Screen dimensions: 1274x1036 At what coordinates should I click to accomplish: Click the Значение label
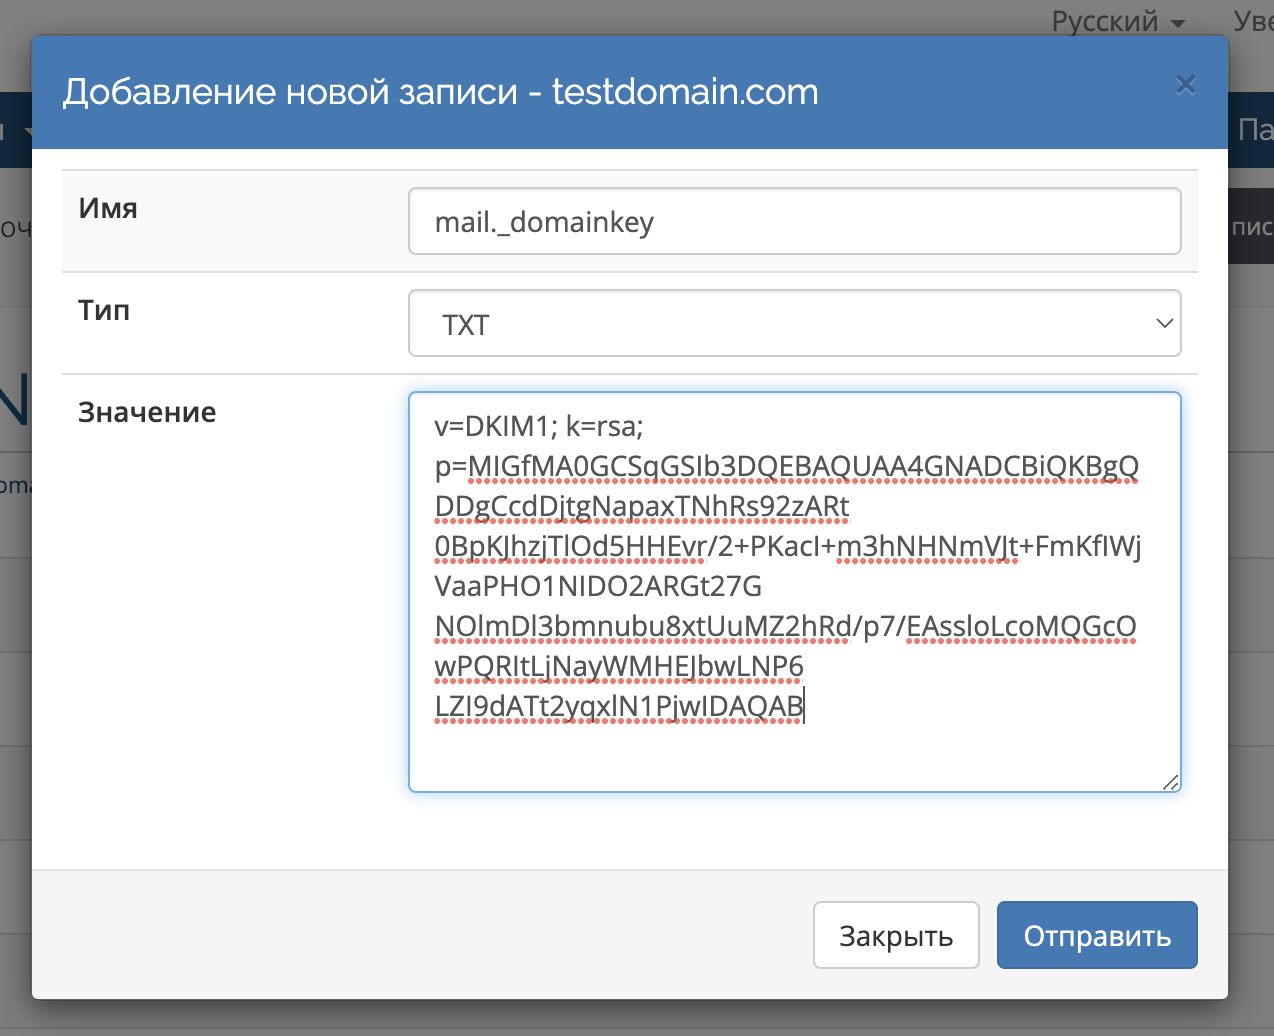[147, 412]
